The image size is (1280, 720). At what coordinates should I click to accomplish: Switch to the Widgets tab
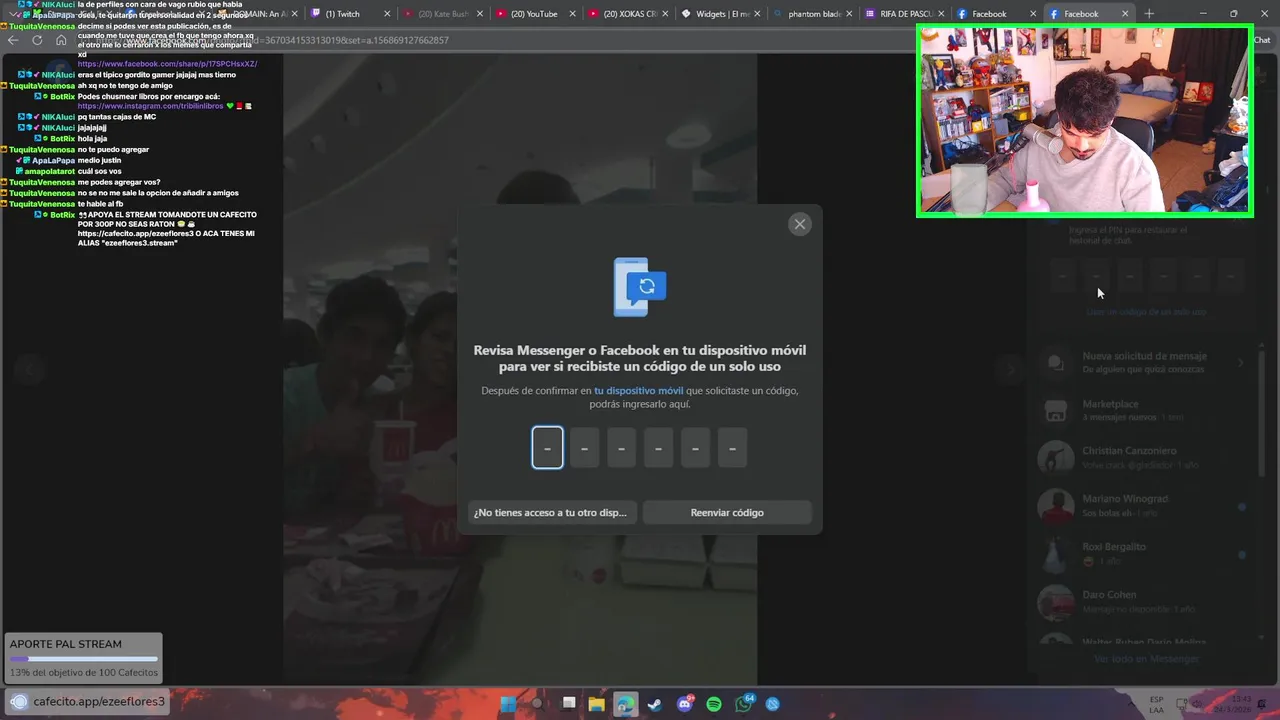click(721, 14)
